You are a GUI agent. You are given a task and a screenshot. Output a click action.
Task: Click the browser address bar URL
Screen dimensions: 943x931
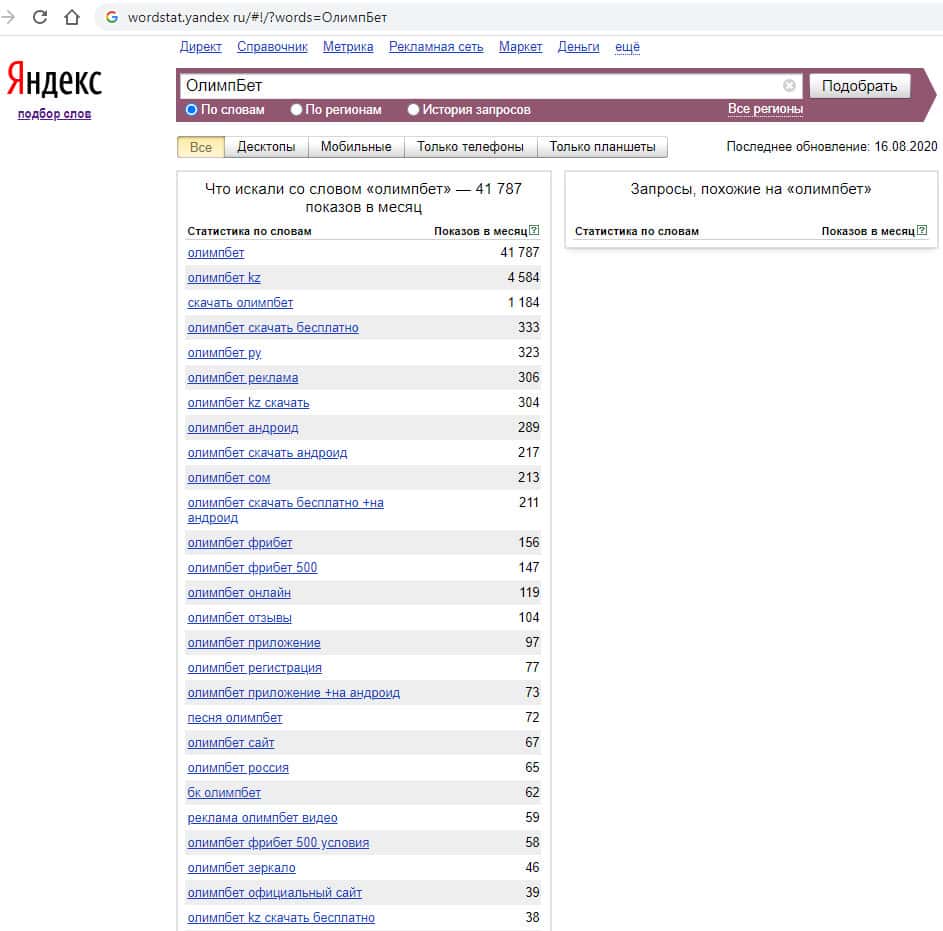(257, 17)
